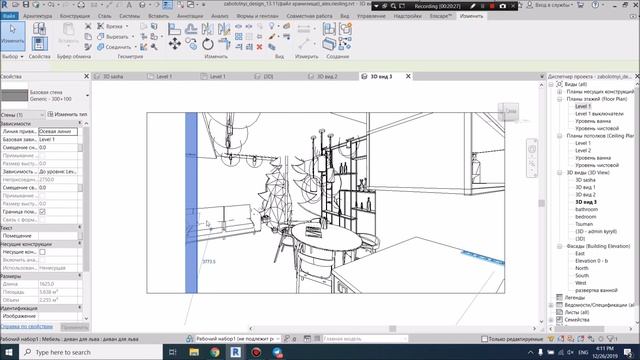The image size is (640, 360).
Task: Open Chrome from the taskbar
Action: click(x=215, y=352)
